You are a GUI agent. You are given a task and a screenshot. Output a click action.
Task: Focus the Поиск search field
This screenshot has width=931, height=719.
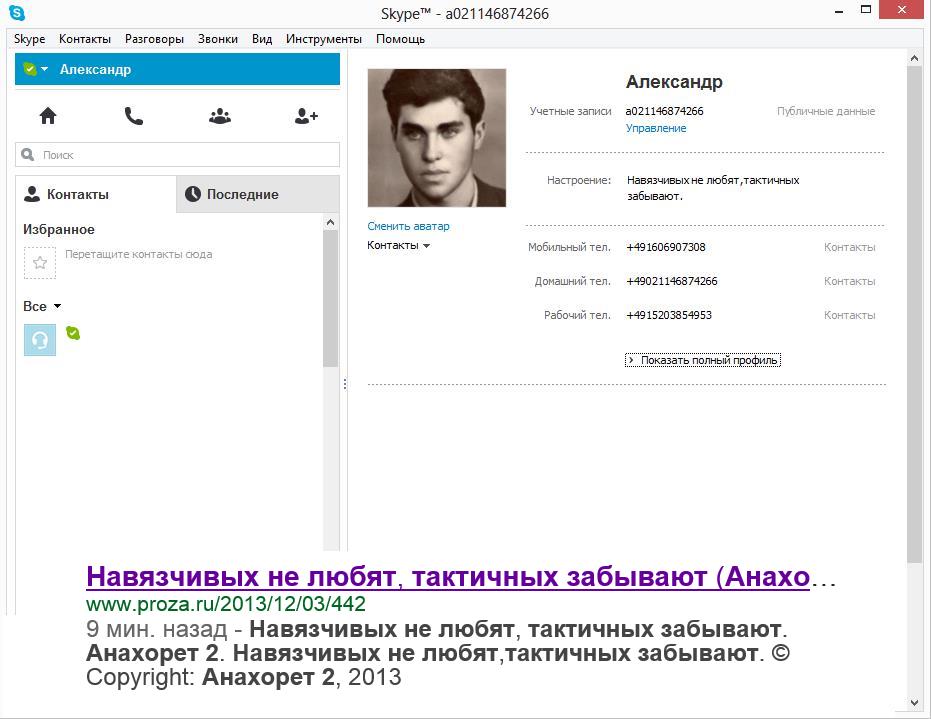click(x=178, y=154)
